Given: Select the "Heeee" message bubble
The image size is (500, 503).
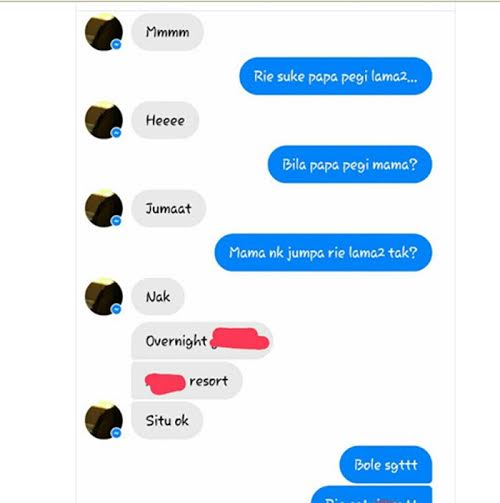Looking at the screenshot, I should click(165, 120).
